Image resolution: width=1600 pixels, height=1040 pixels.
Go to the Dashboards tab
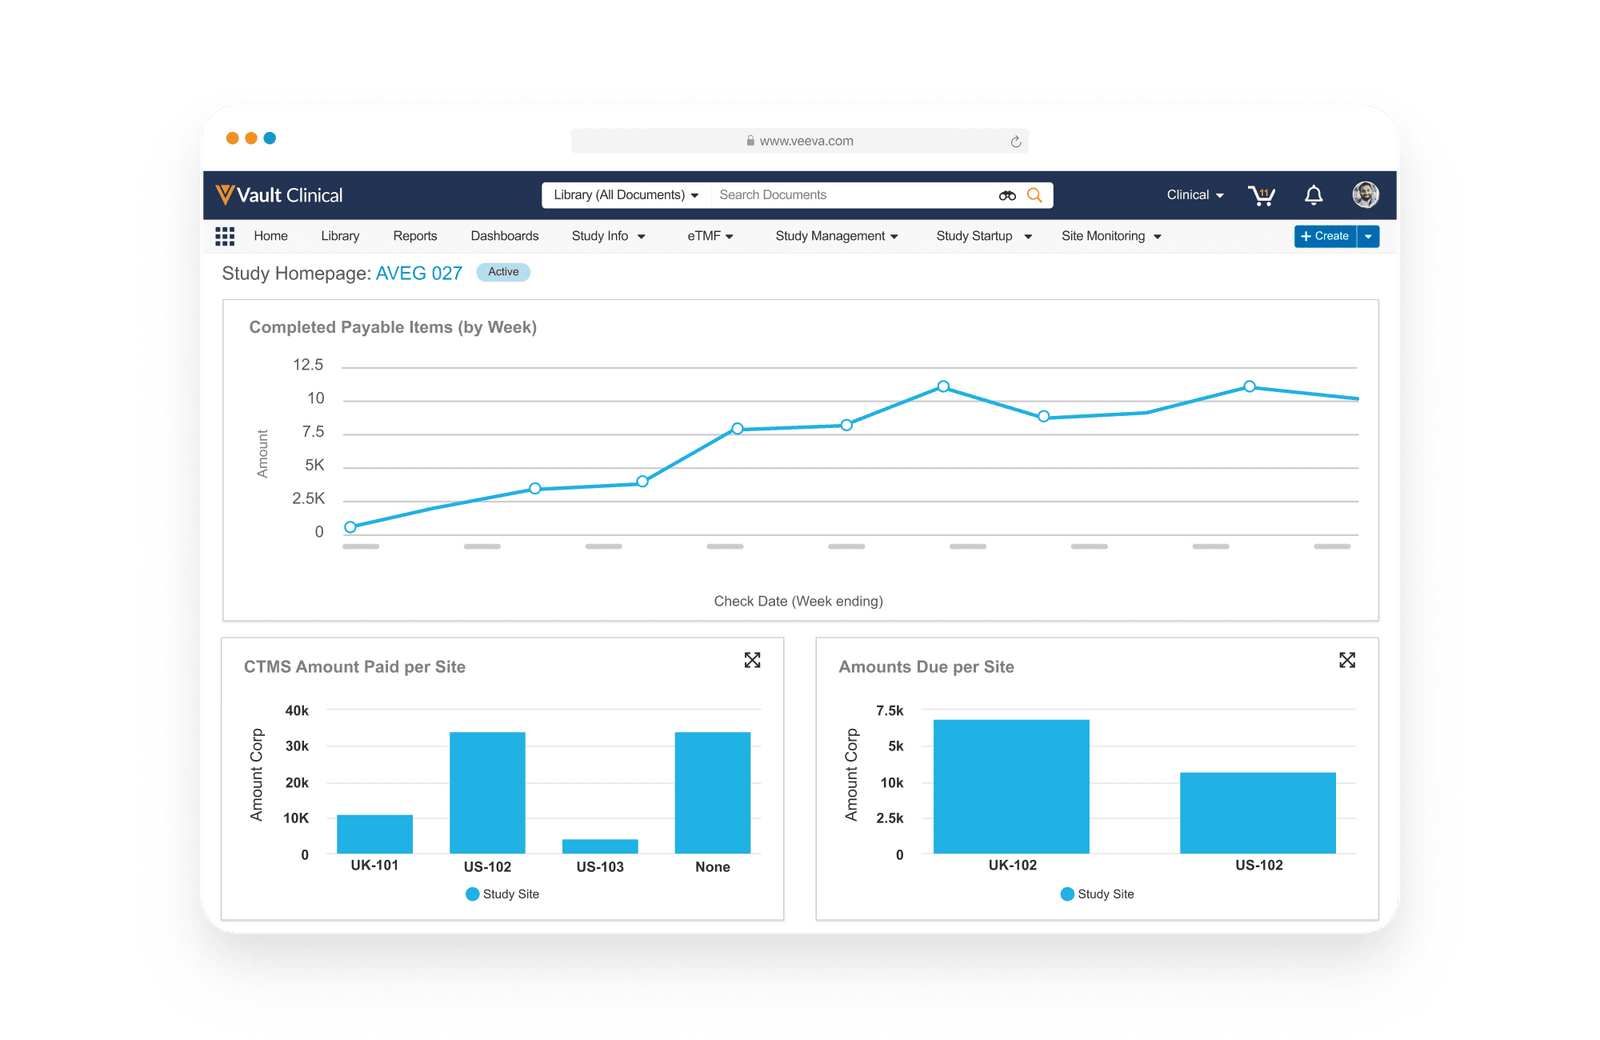pos(504,236)
